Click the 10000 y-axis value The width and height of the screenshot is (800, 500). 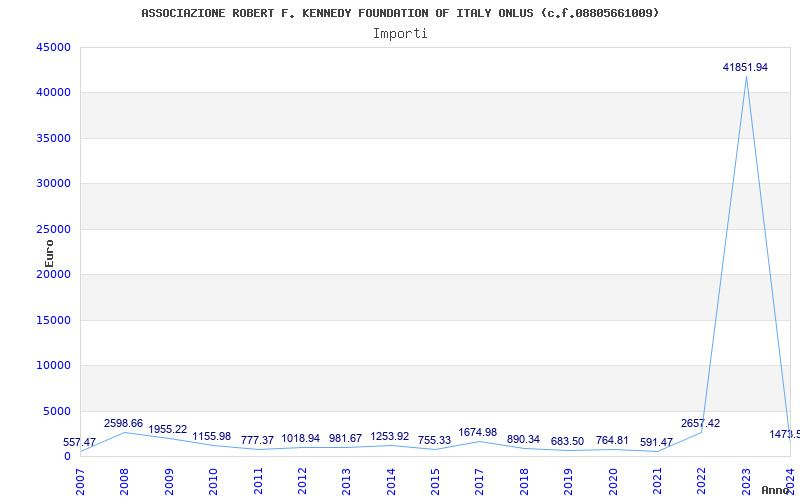coord(54,366)
